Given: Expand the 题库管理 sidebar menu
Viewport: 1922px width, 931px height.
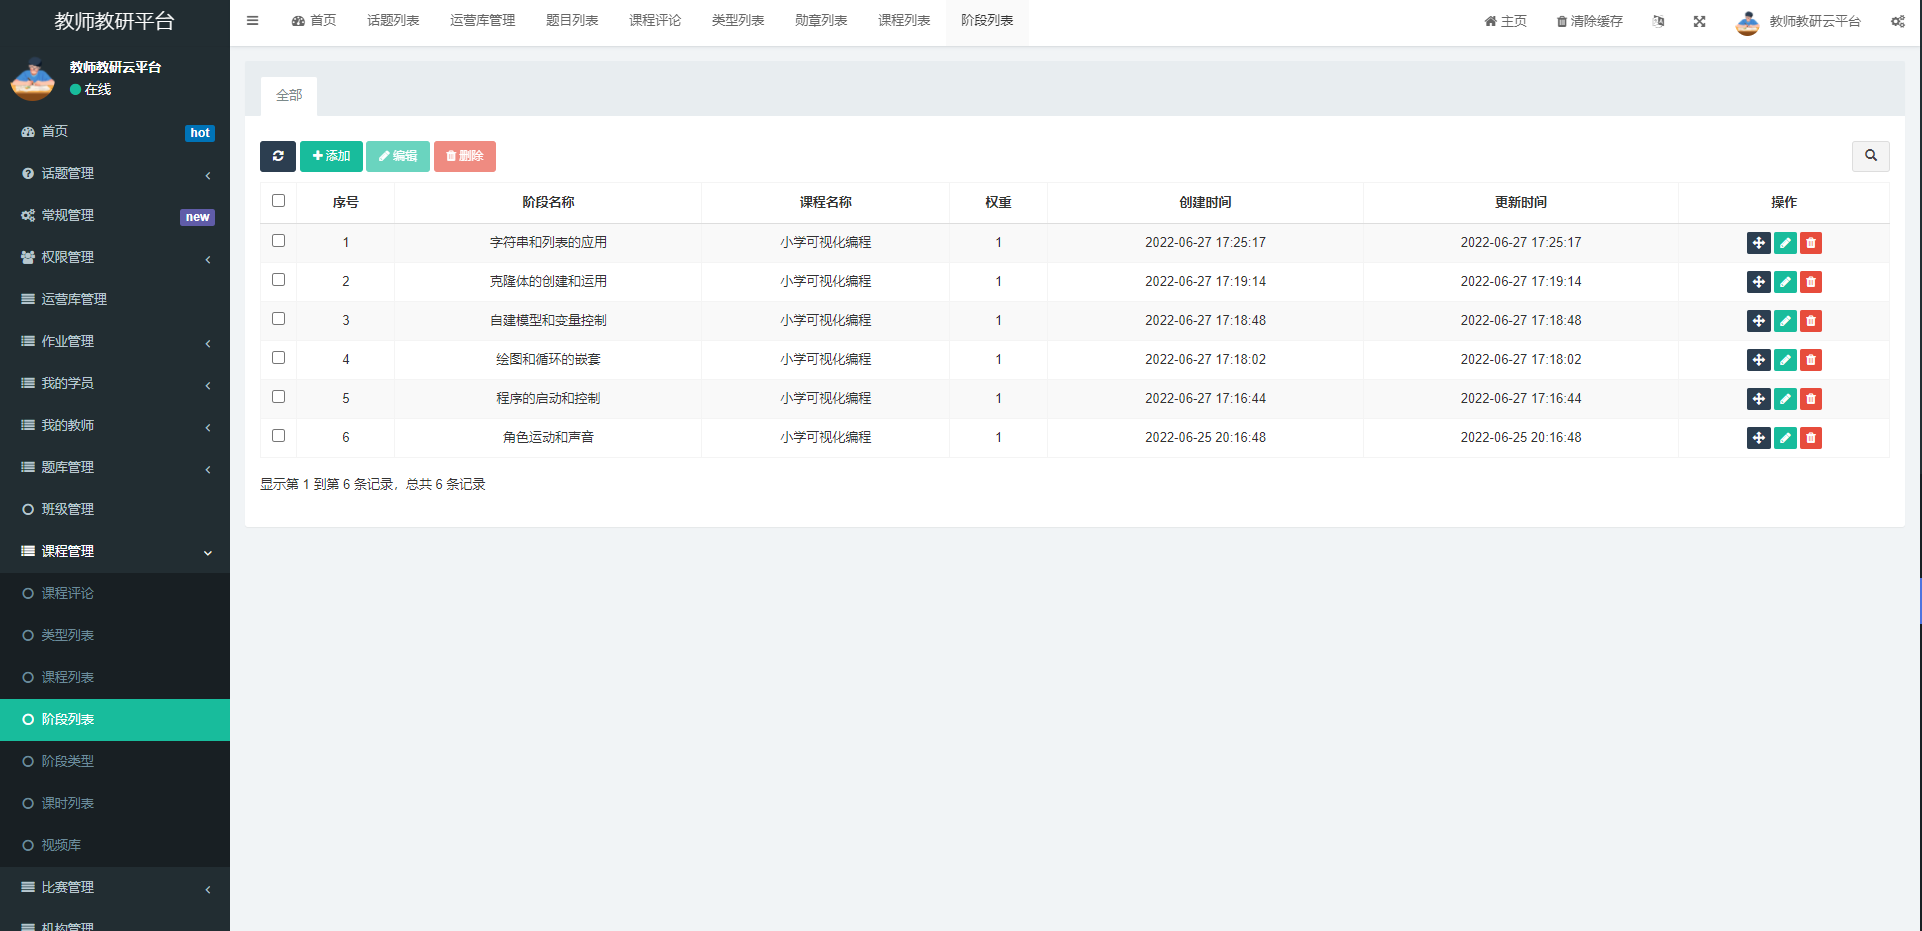Looking at the screenshot, I should click(x=115, y=468).
